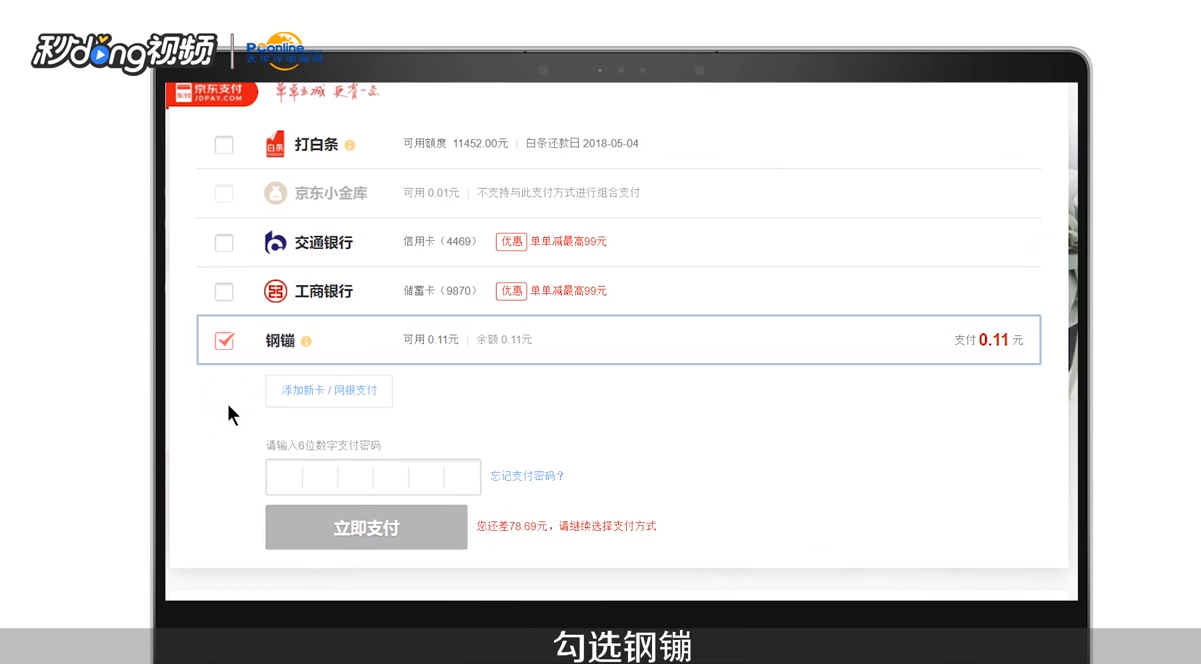Click the 可用额度 11452.00元 text
Viewport: 1201px width, 664px height.
point(456,144)
